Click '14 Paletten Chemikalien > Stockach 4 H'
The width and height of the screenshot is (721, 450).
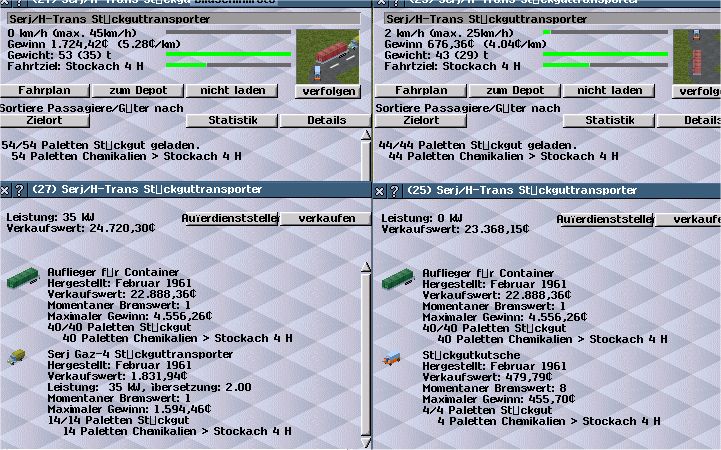[x=177, y=432]
